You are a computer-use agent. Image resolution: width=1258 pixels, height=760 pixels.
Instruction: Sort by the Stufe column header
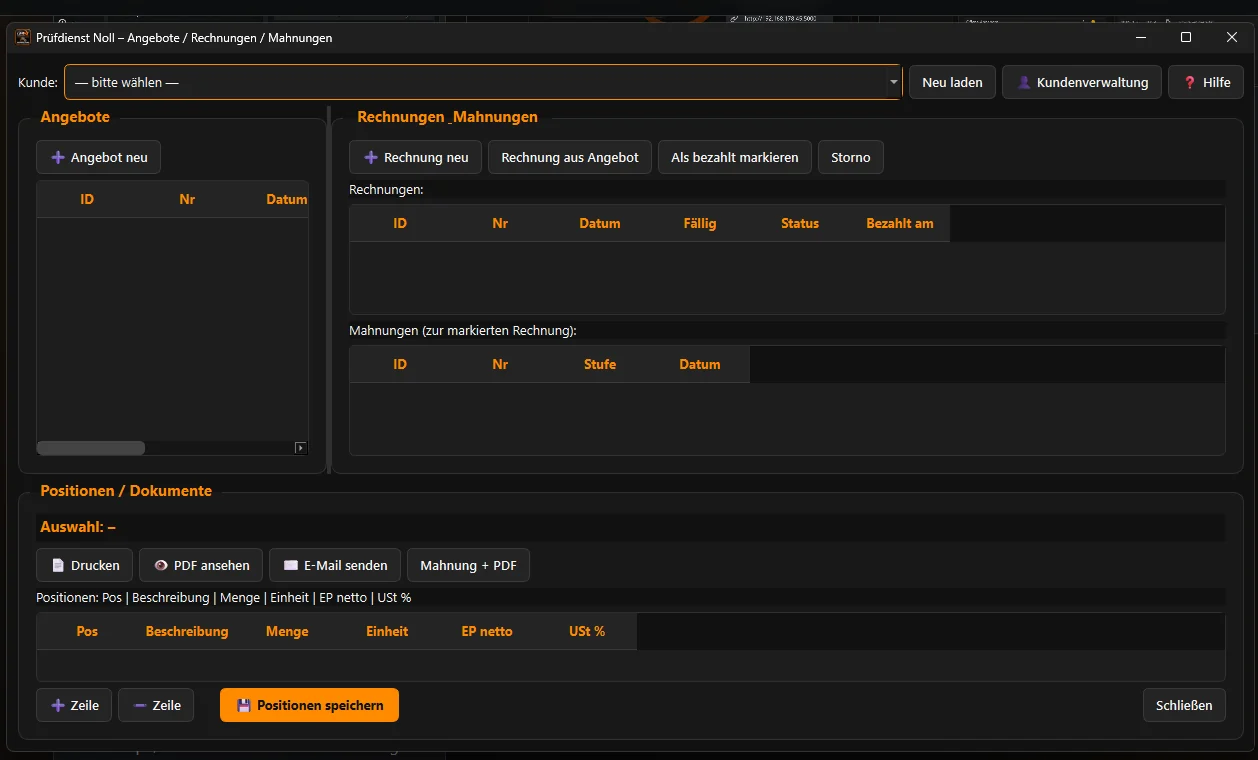(600, 364)
